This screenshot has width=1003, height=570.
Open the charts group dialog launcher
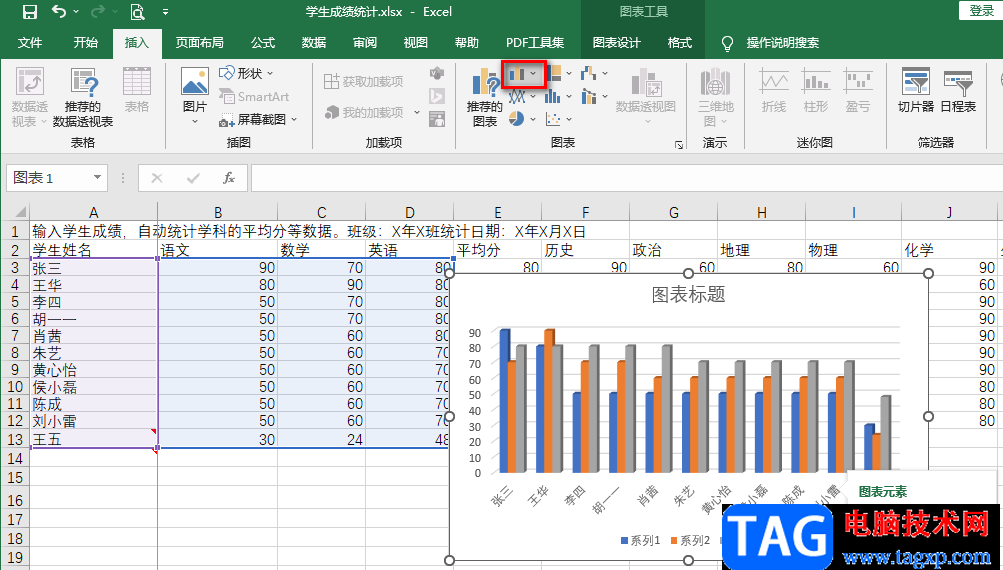click(679, 145)
